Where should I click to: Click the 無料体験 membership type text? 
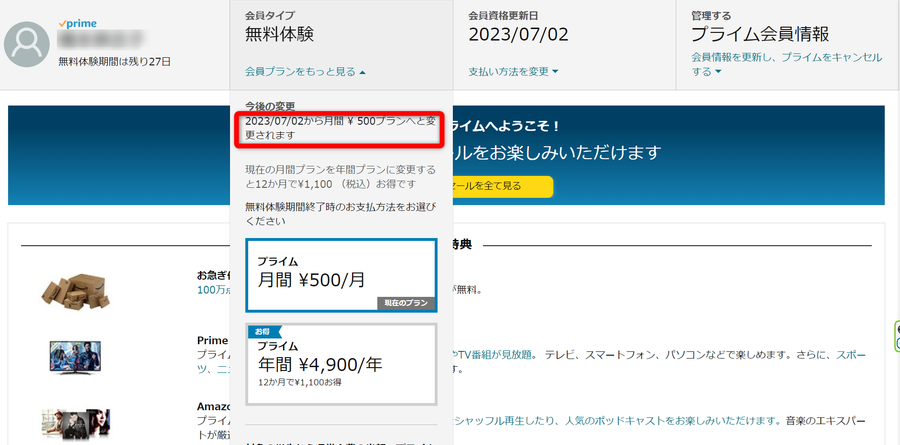(x=280, y=35)
